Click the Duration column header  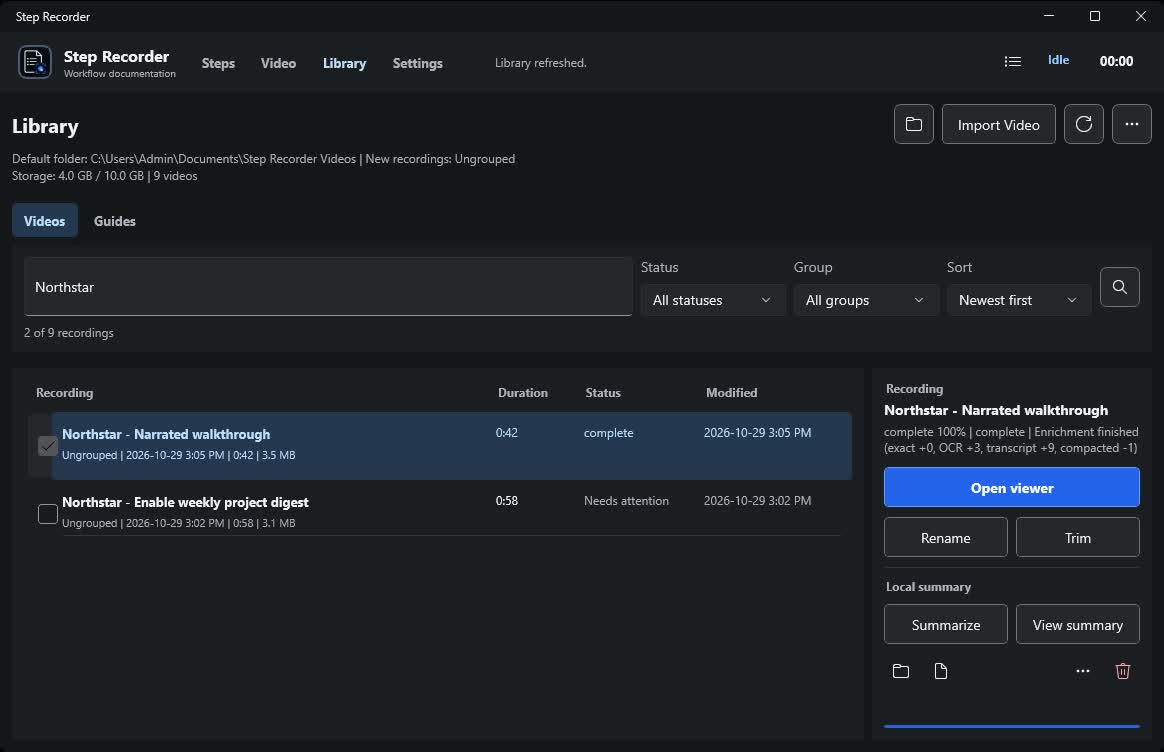pos(523,393)
